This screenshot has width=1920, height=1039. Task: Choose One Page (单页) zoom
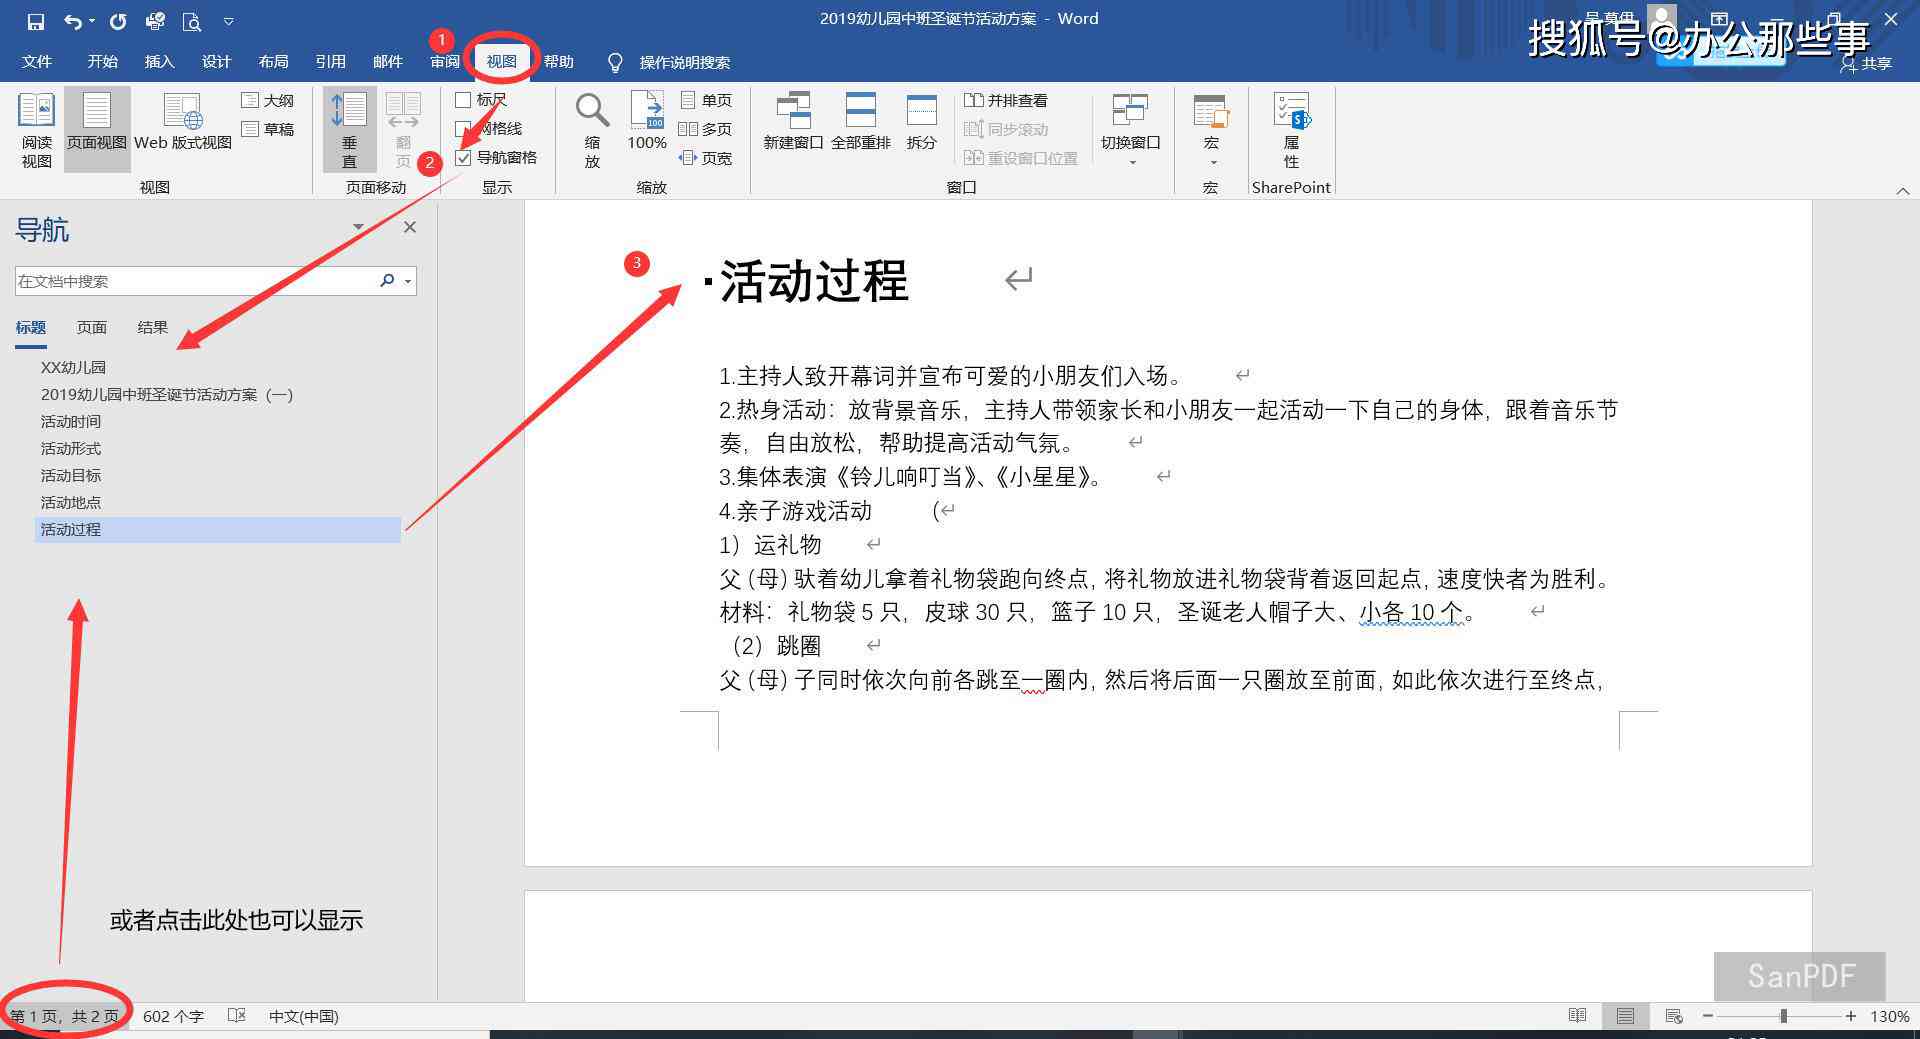pyautogui.click(x=705, y=100)
